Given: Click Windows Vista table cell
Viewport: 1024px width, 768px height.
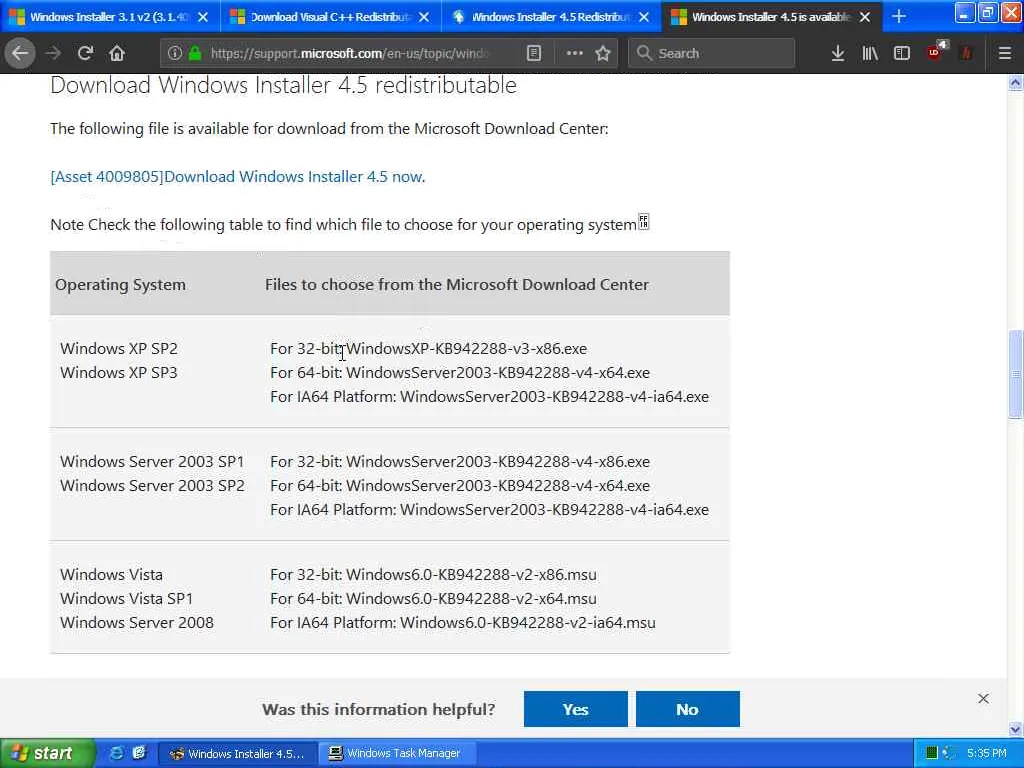Looking at the screenshot, I should [x=112, y=575].
